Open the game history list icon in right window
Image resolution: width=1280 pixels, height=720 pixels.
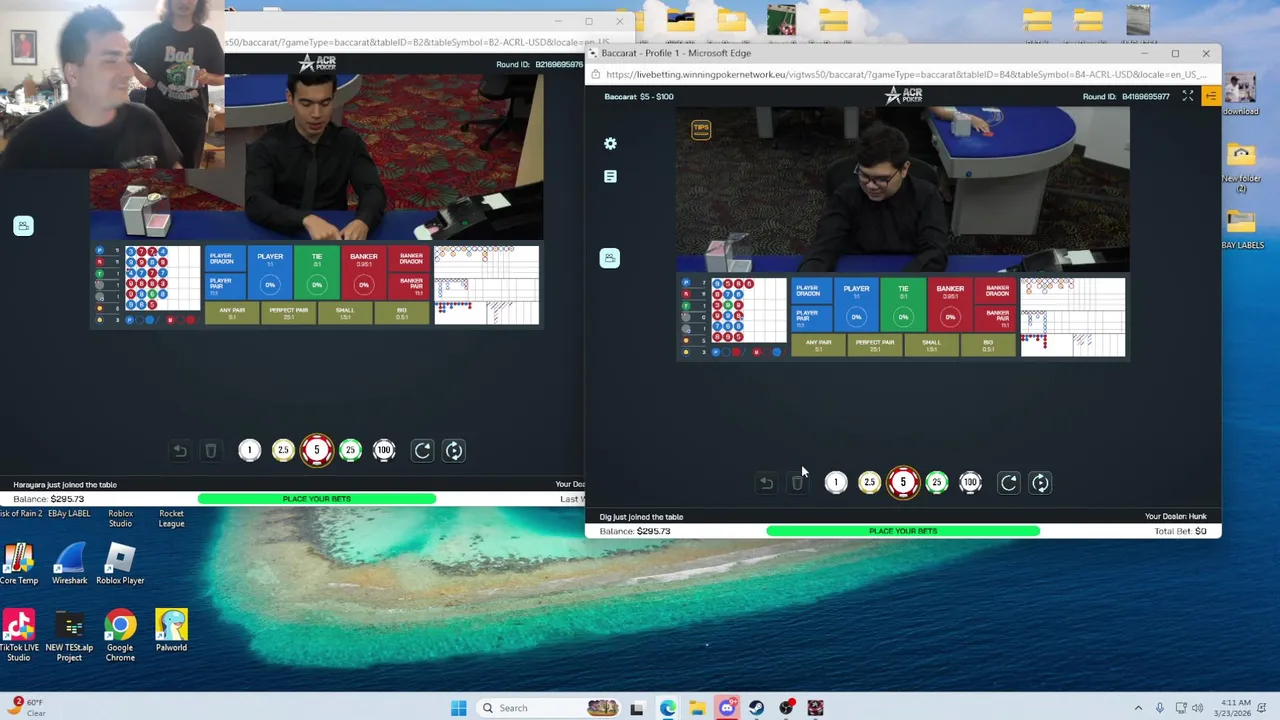610,176
